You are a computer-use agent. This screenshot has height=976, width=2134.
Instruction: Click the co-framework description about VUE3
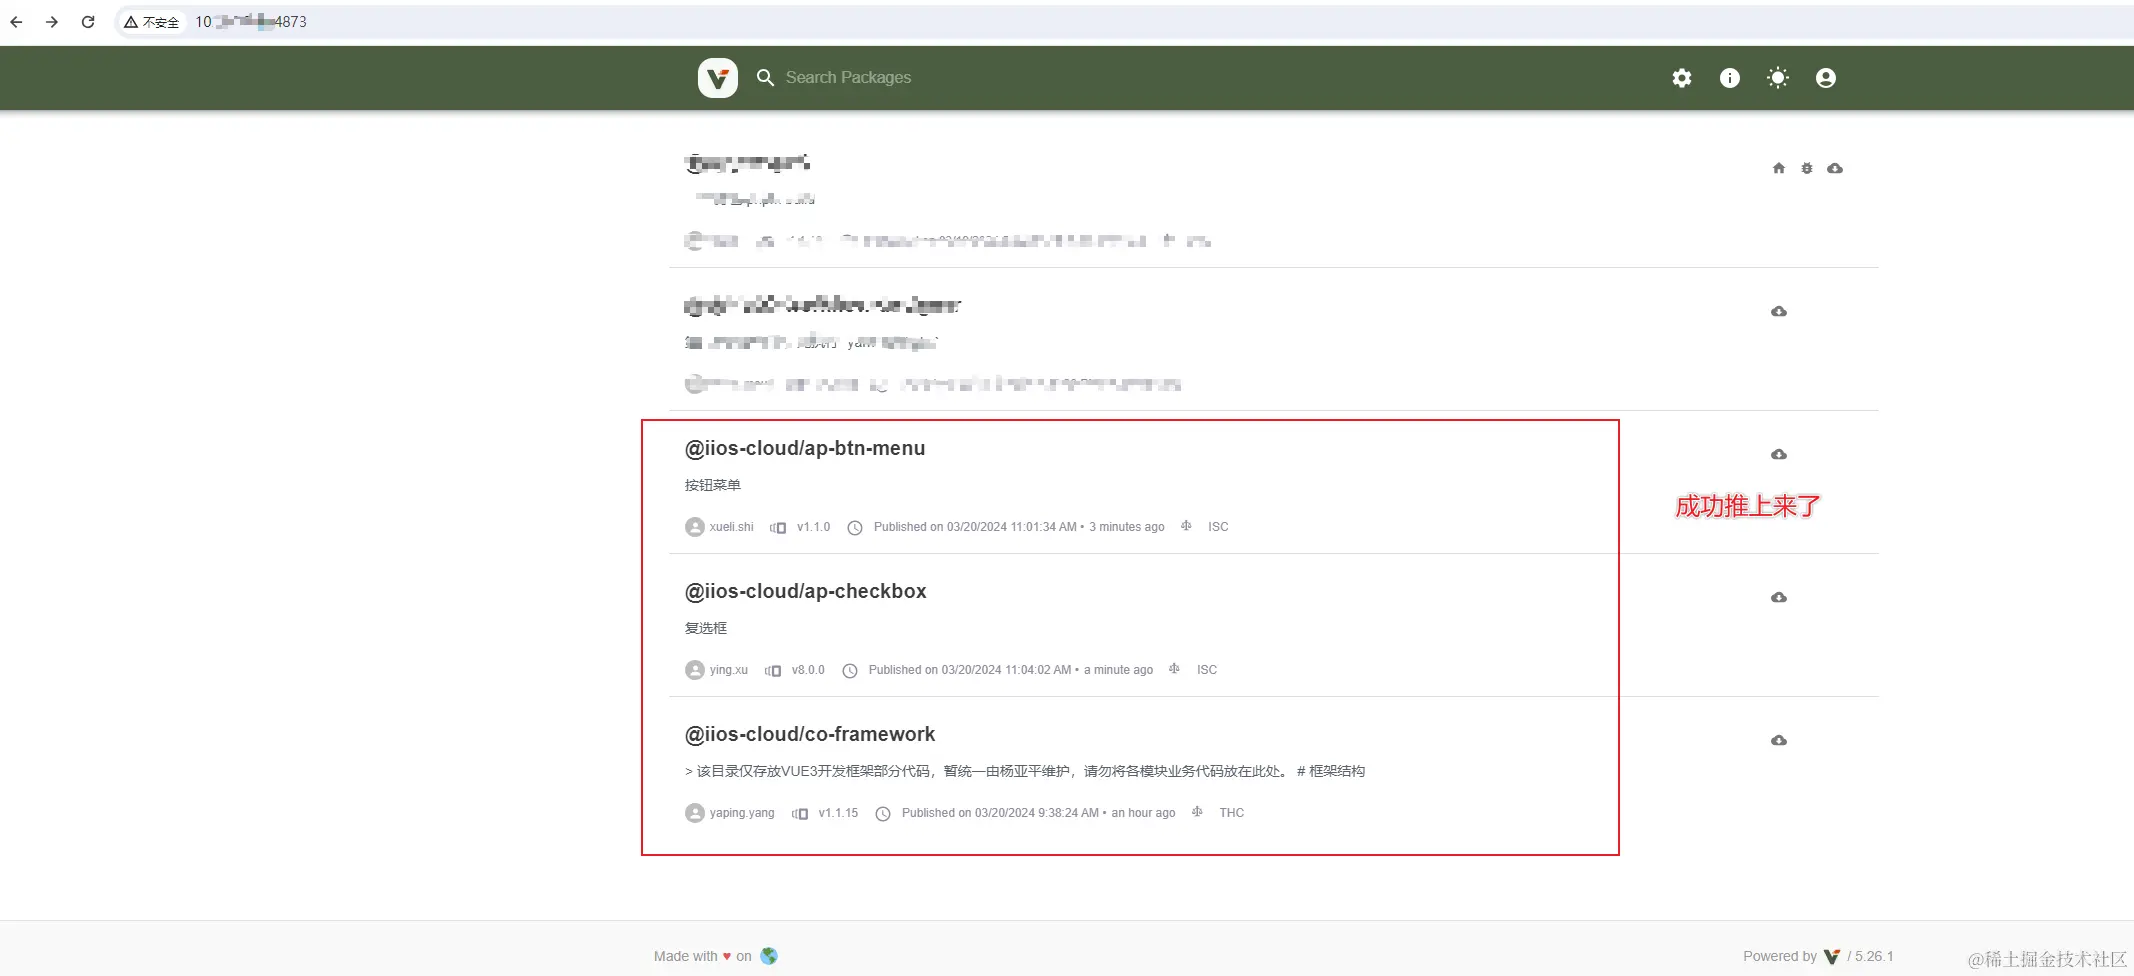click(1025, 771)
